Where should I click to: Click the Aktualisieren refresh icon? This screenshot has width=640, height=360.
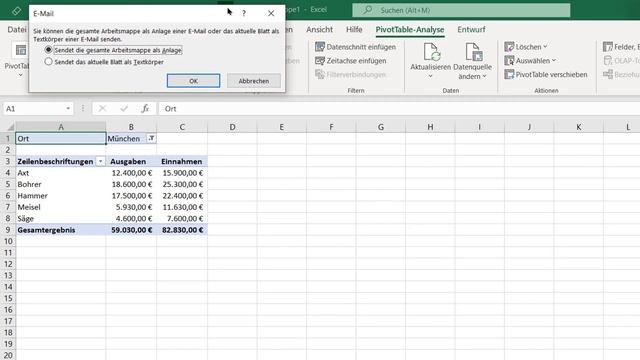pyautogui.click(x=431, y=52)
